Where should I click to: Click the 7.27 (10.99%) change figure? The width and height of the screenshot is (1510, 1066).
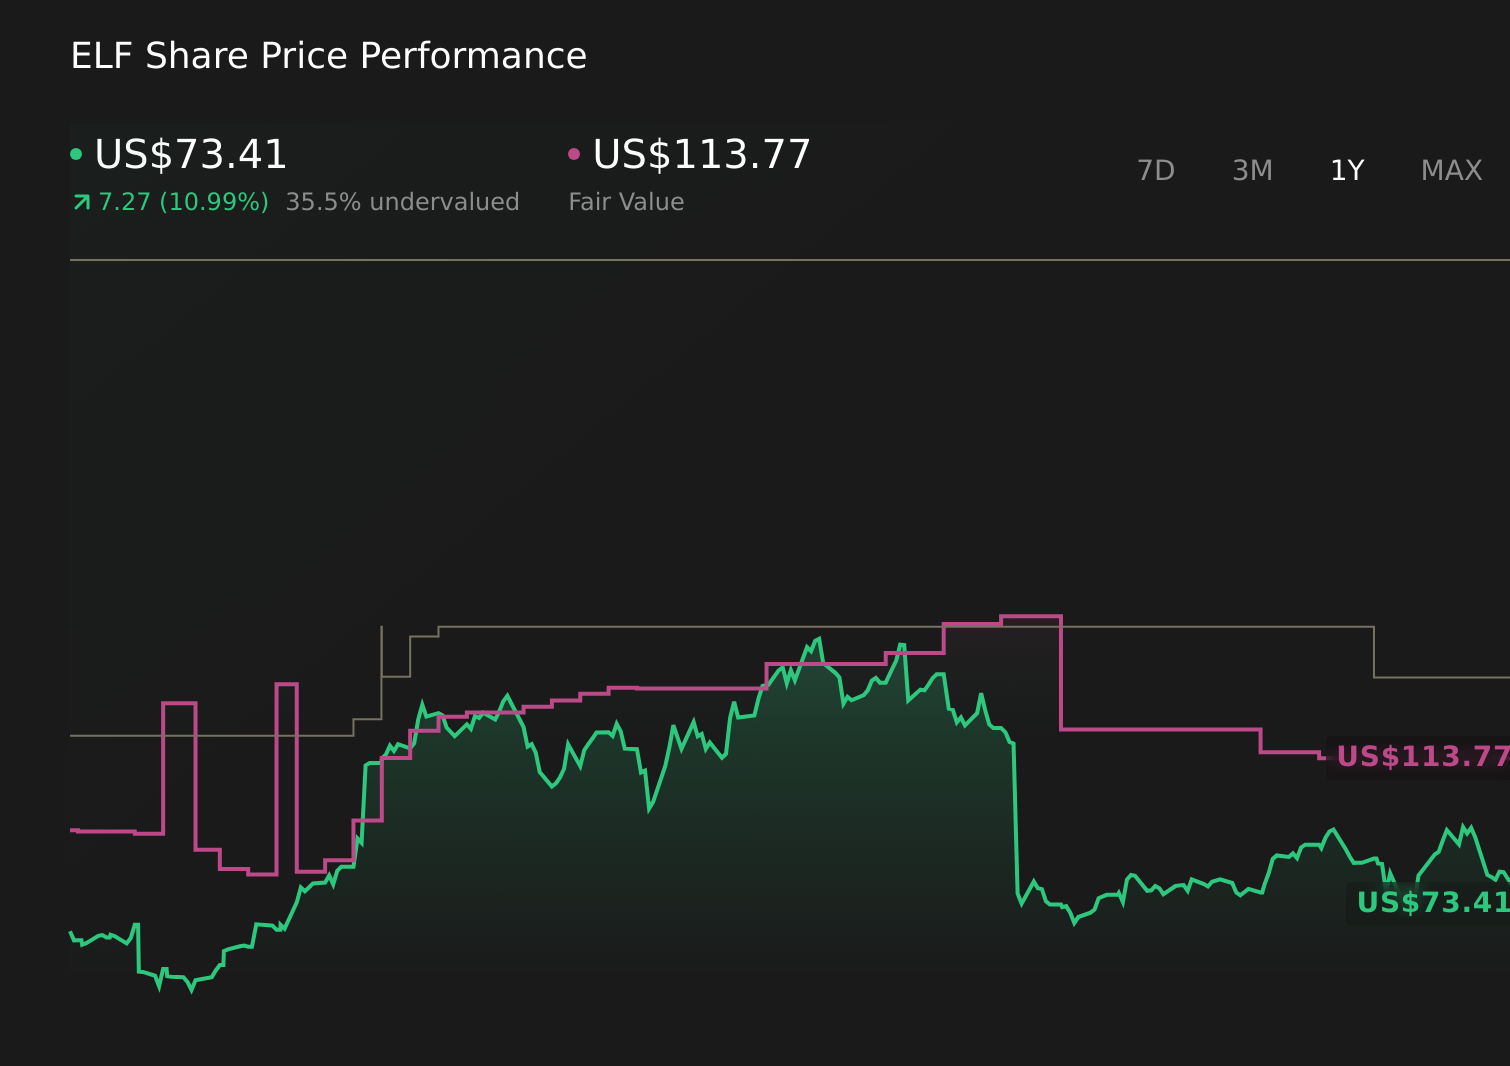183,201
